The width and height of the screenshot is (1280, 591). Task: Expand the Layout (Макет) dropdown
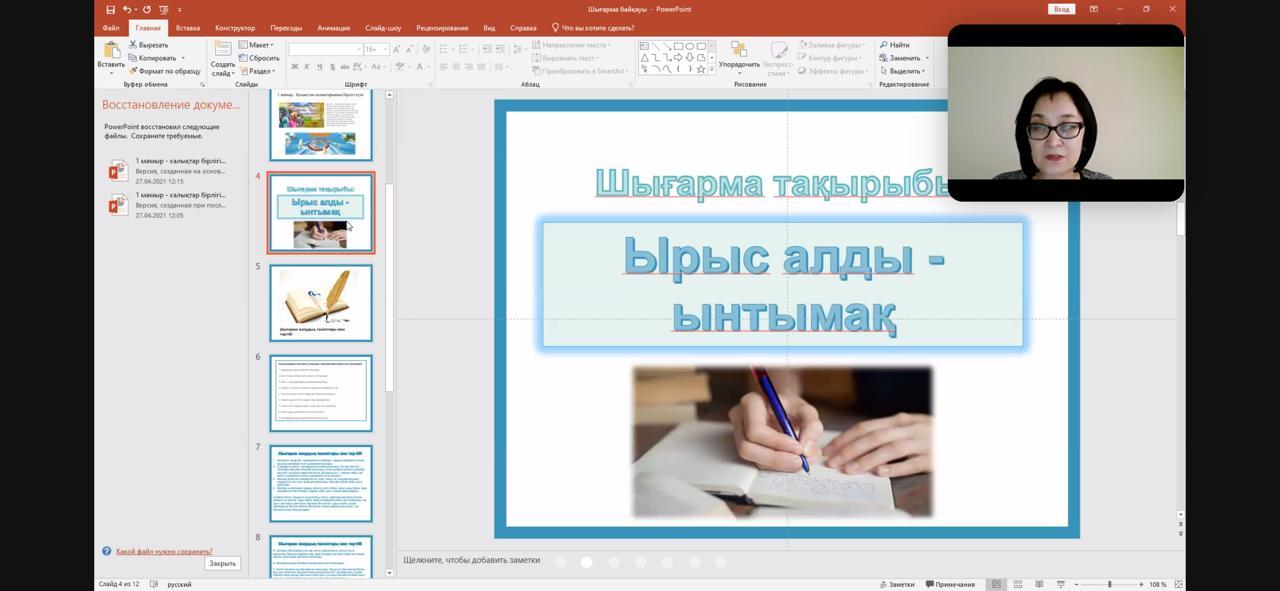258,45
